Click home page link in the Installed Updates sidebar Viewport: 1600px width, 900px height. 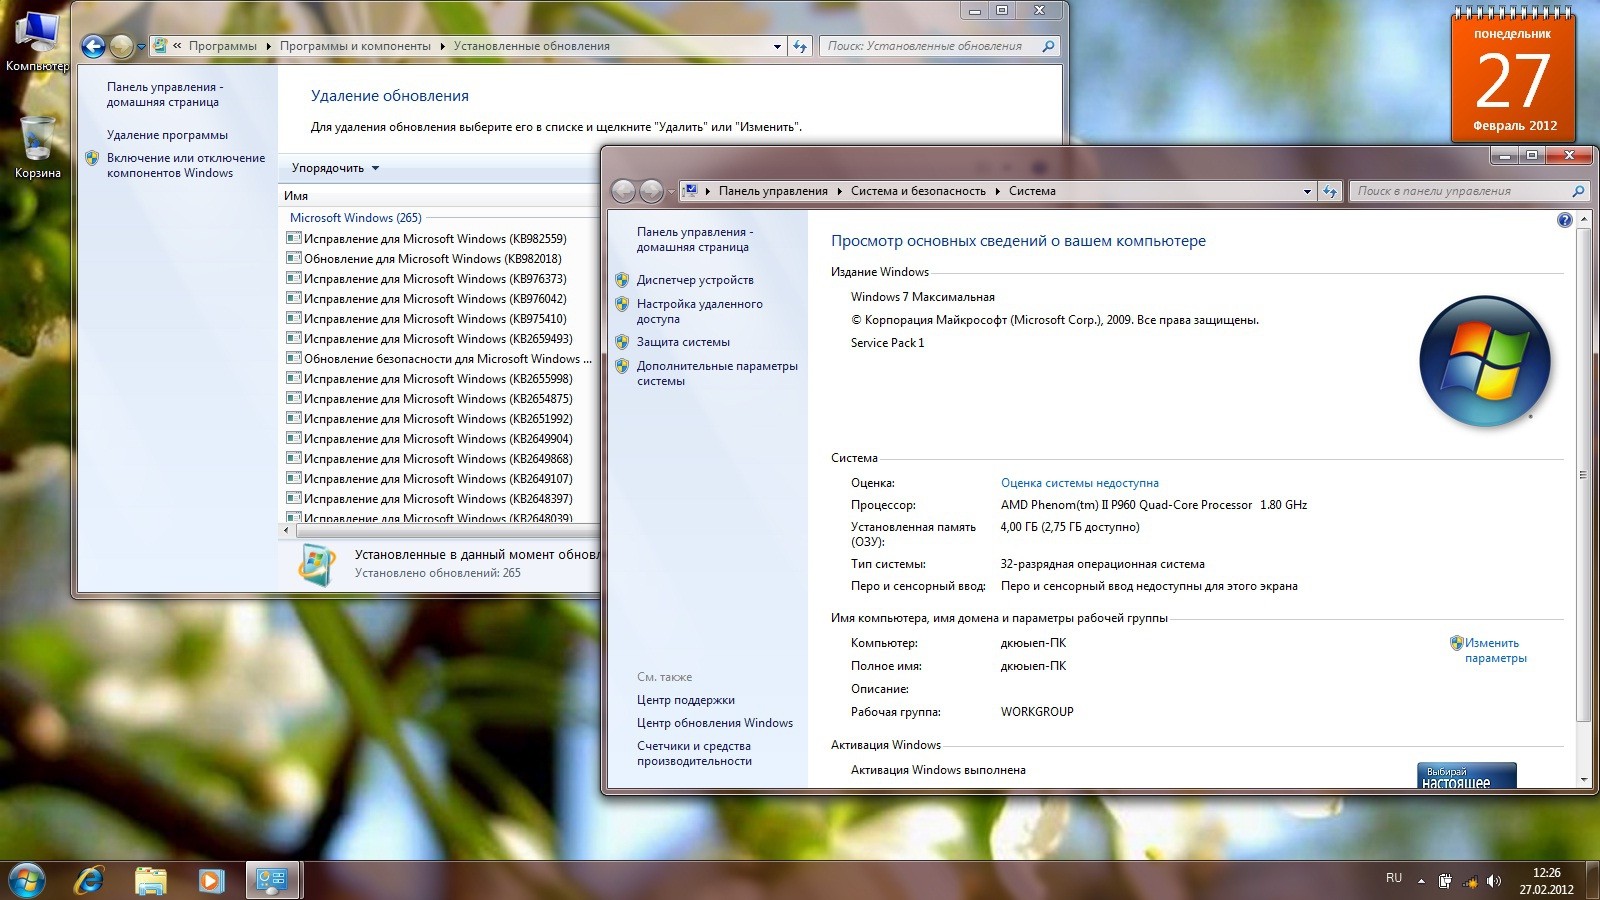click(164, 94)
